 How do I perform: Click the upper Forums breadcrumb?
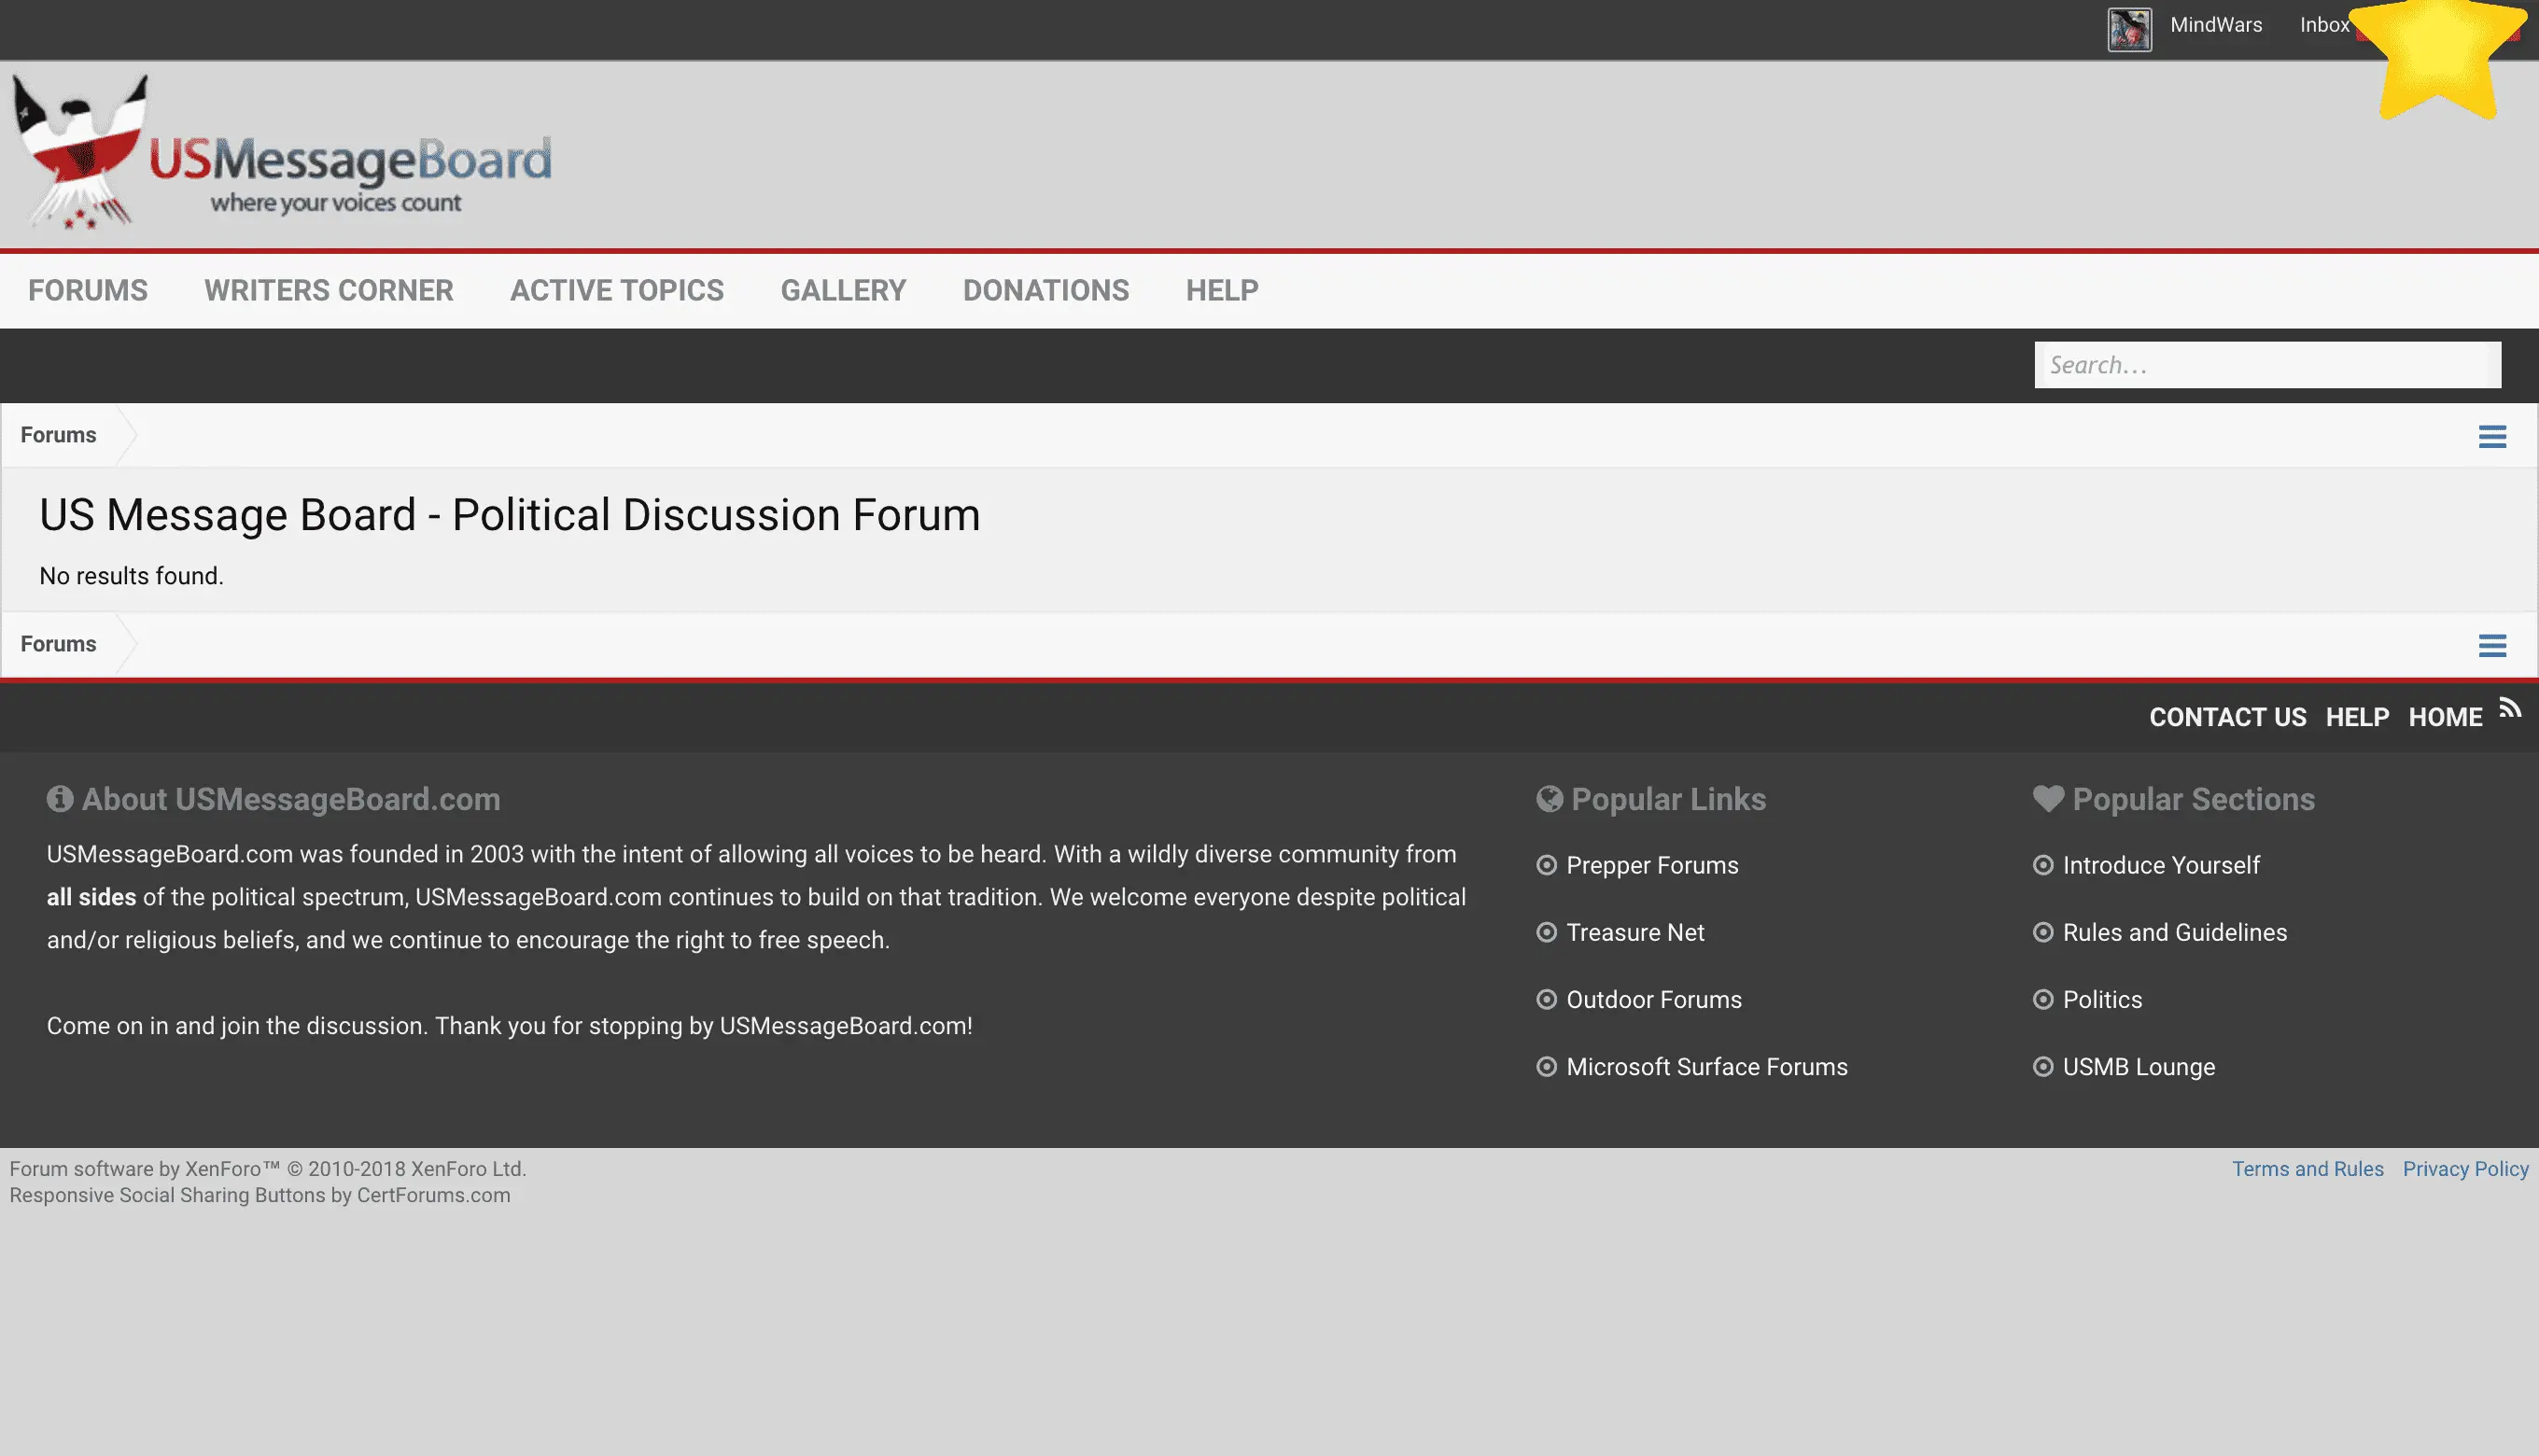click(x=58, y=435)
